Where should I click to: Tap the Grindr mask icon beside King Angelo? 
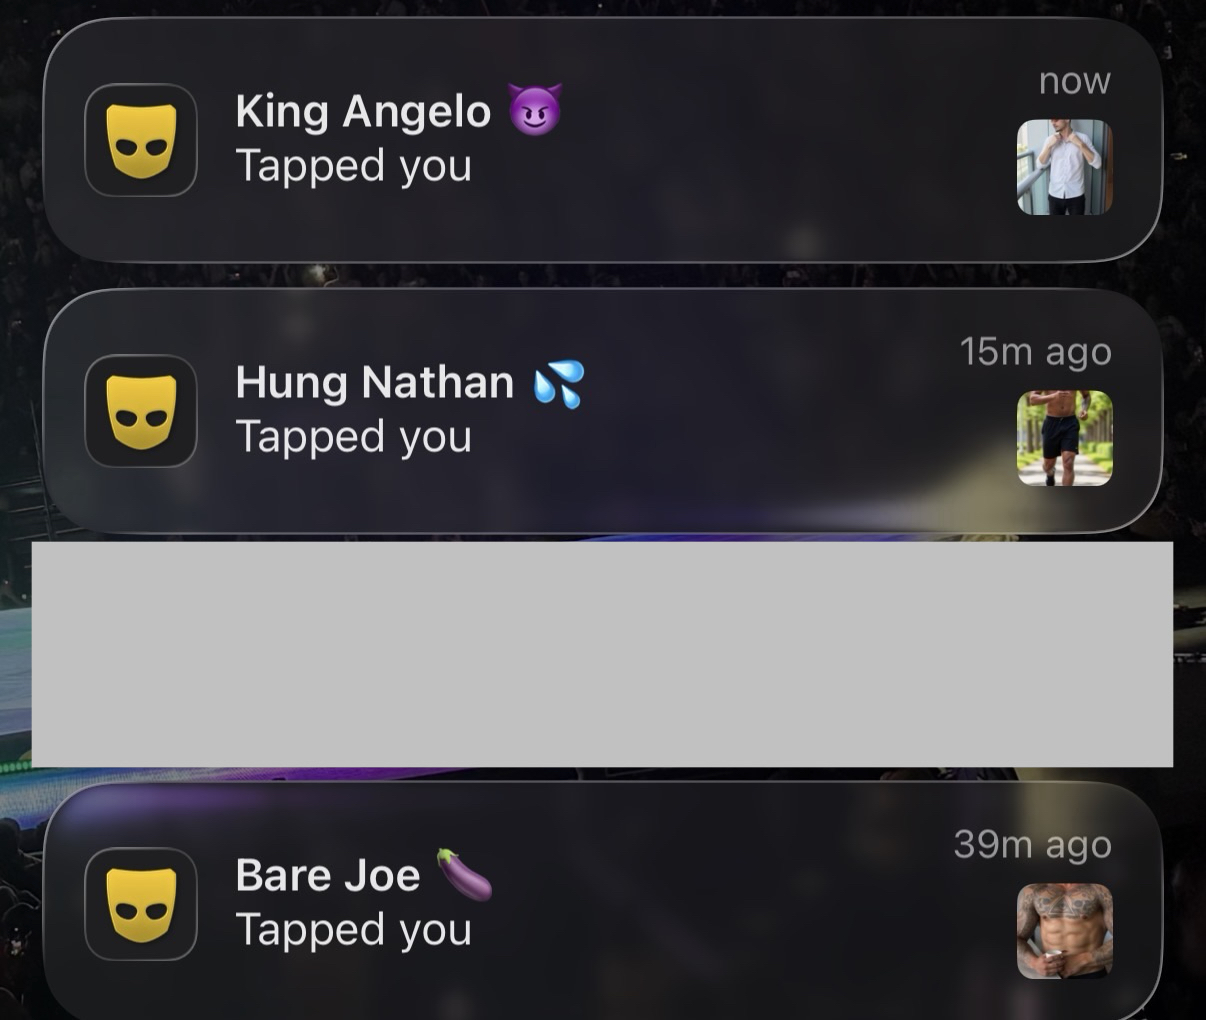(141, 140)
